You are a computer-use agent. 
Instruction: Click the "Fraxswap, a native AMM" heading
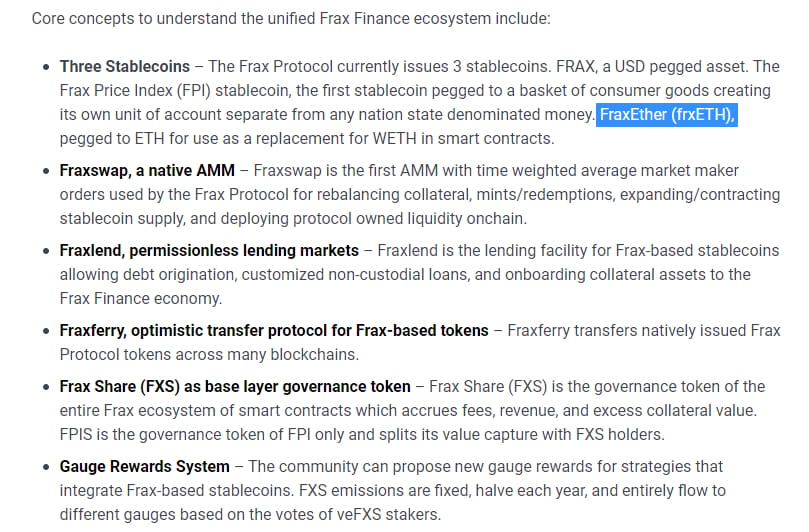147,171
